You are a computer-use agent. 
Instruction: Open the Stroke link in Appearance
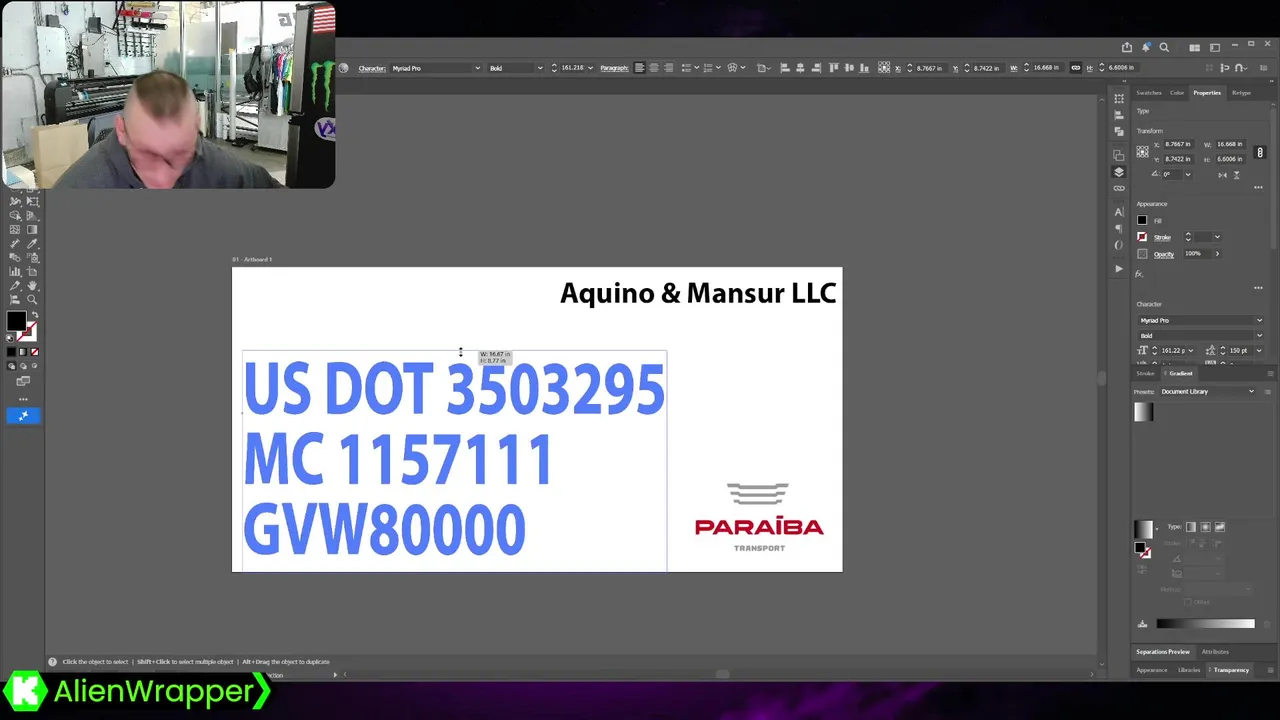click(1162, 238)
